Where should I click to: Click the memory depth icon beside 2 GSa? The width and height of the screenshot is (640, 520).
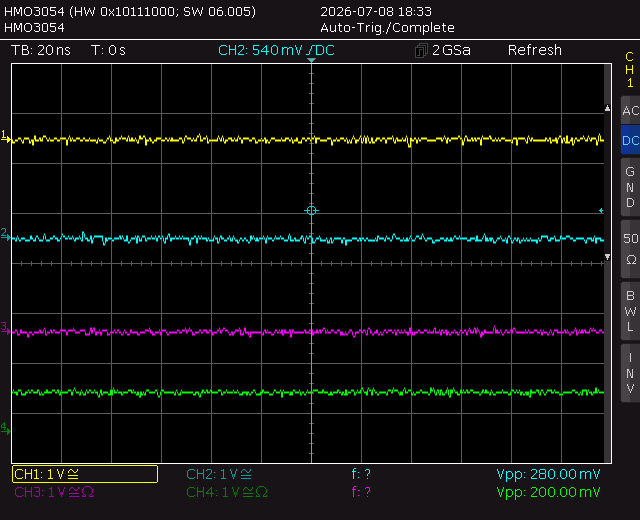pos(421,51)
